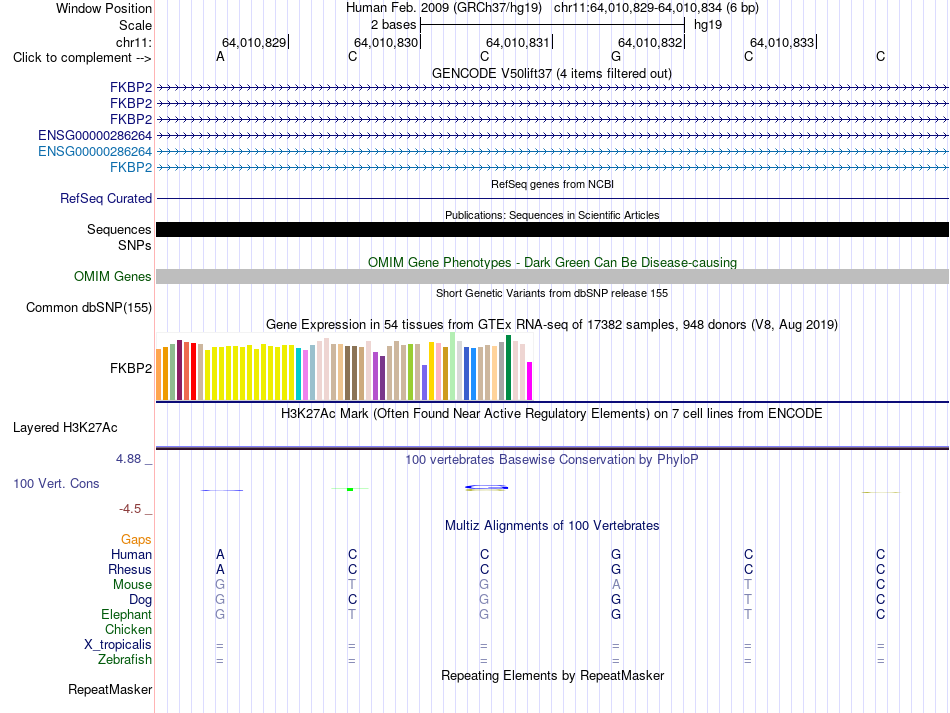Click the RefSeq Curated intron line
The image size is (950, 713).
pos(552,198)
